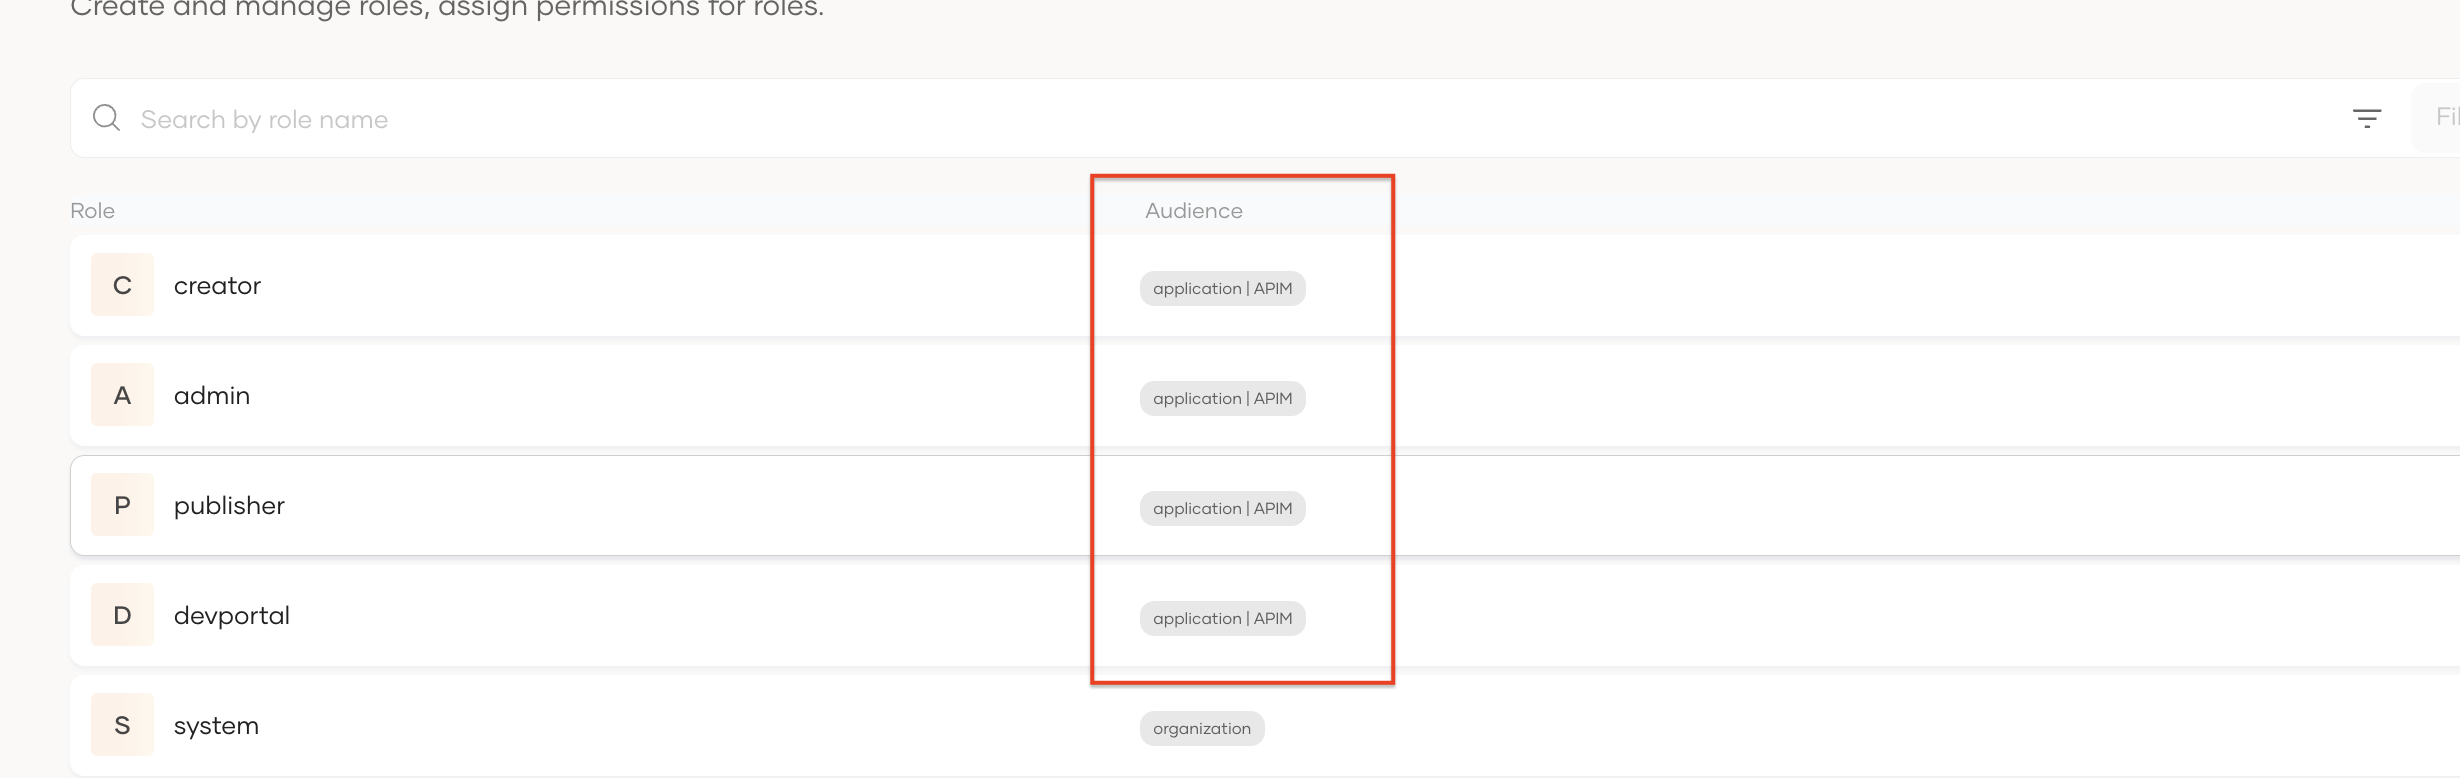This screenshot has width=2460, height=778.
Task: Click devportal's 'application | APIM' audience chip
Action: coord(1222,619)
